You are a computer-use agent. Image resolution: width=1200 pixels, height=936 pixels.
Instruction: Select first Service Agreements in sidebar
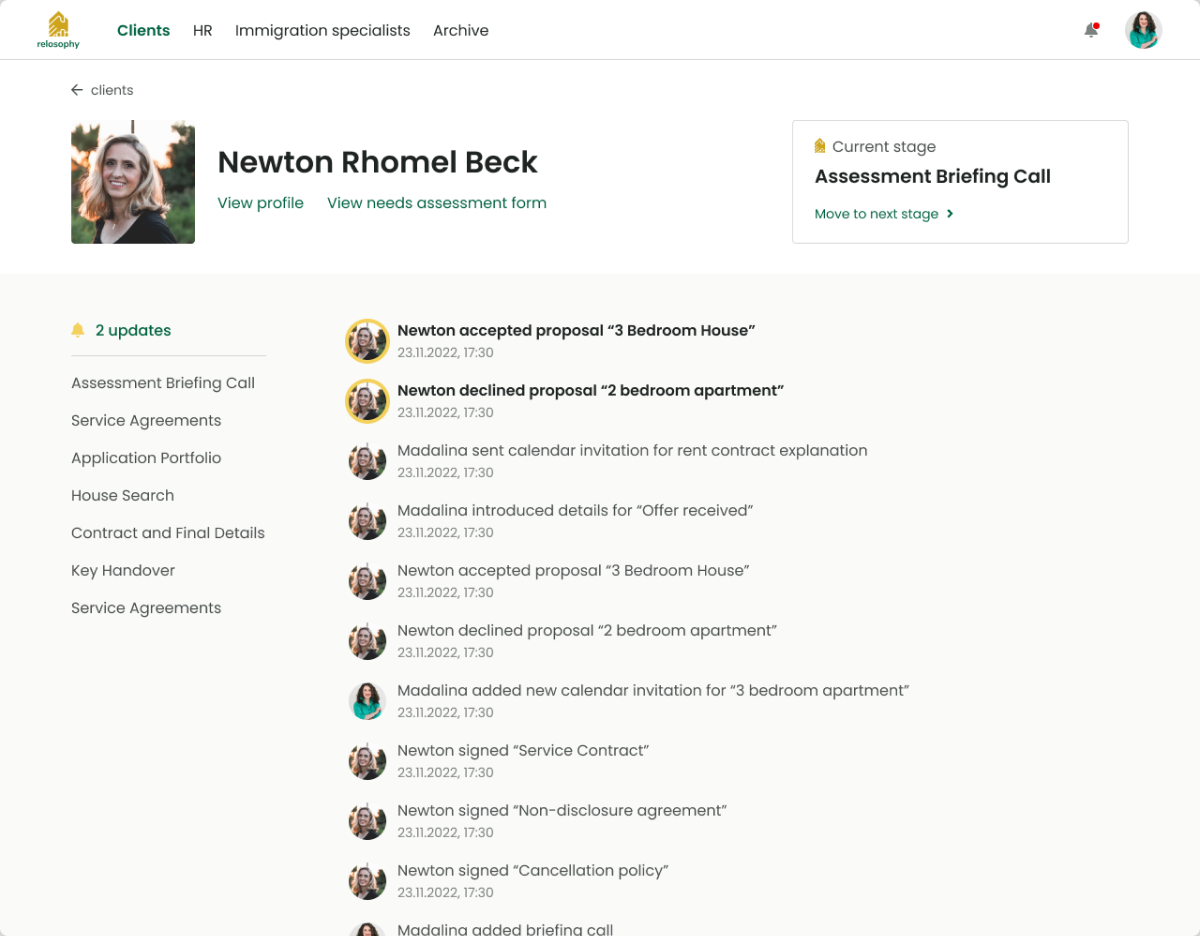click(x=146, y=420)
